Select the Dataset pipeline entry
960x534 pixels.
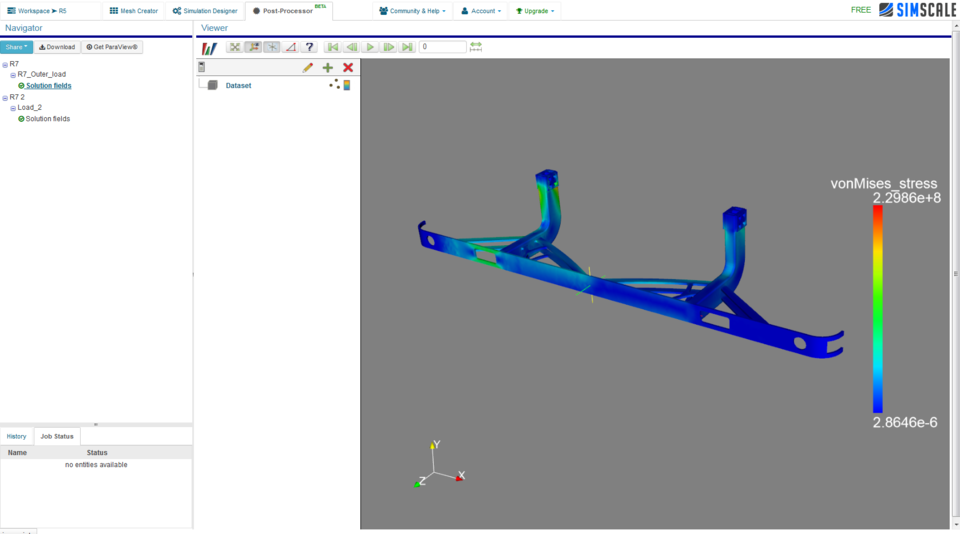238,86
